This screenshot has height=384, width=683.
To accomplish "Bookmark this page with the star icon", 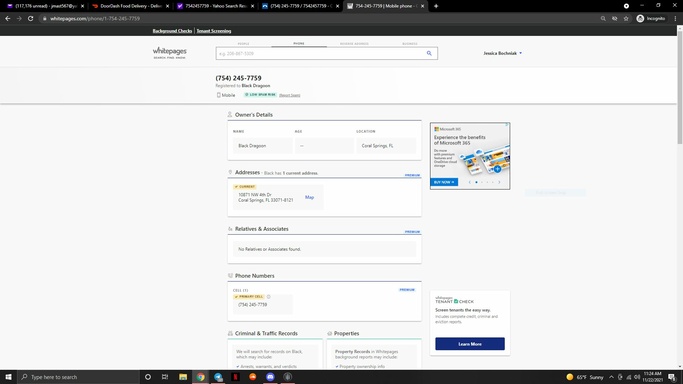I will (x=626, y=18).
